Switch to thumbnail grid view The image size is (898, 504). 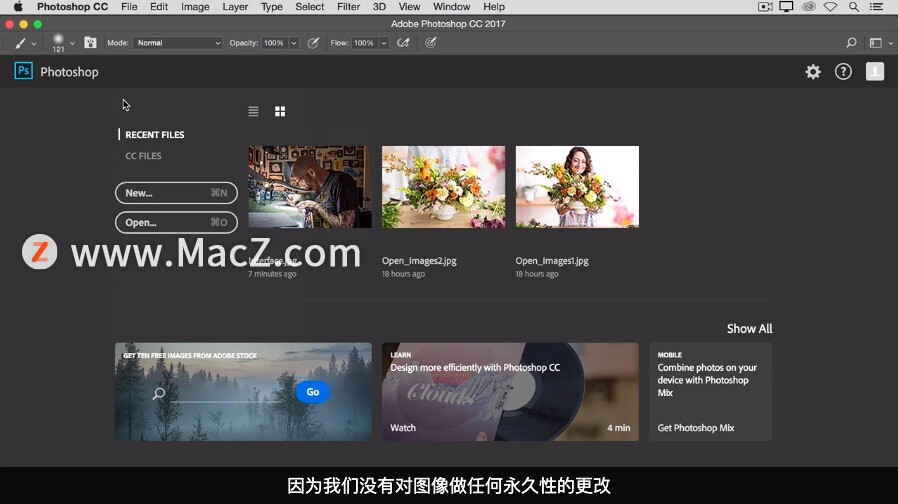[x=280, y=111]
